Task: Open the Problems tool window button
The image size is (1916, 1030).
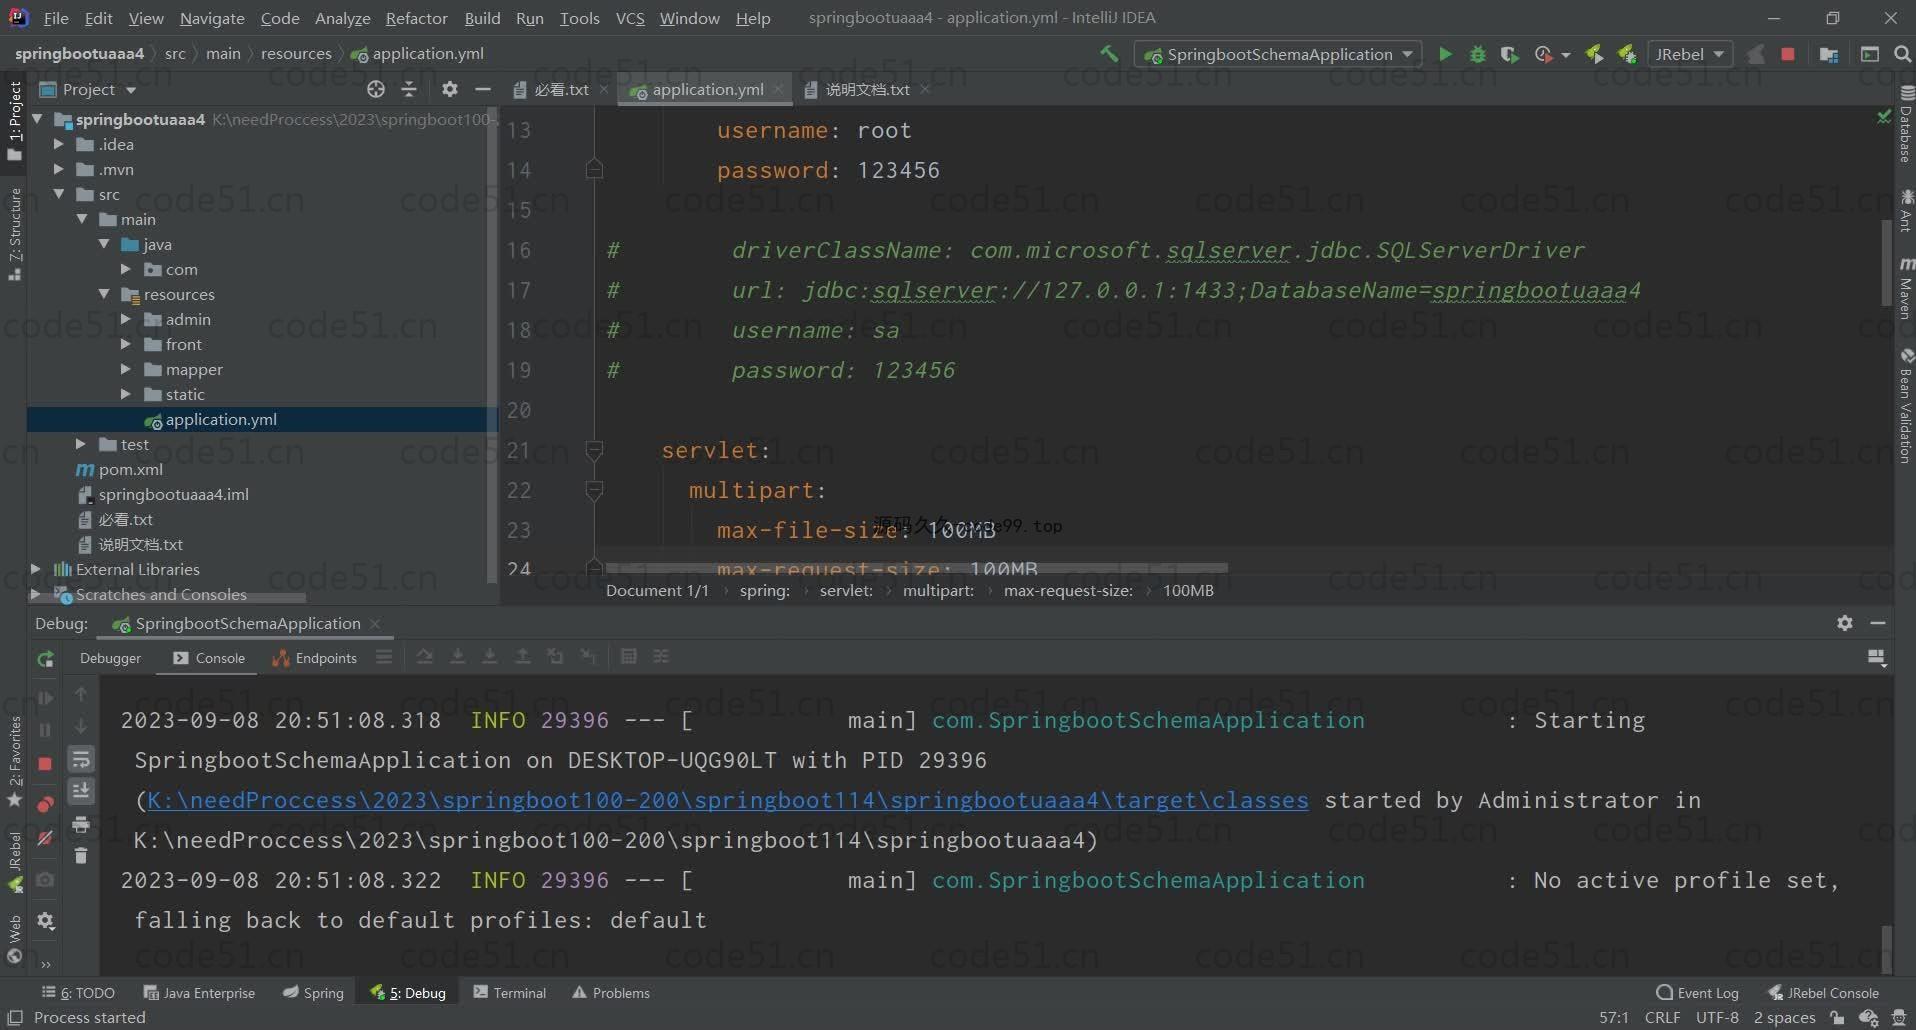Action: coord(611,993)
